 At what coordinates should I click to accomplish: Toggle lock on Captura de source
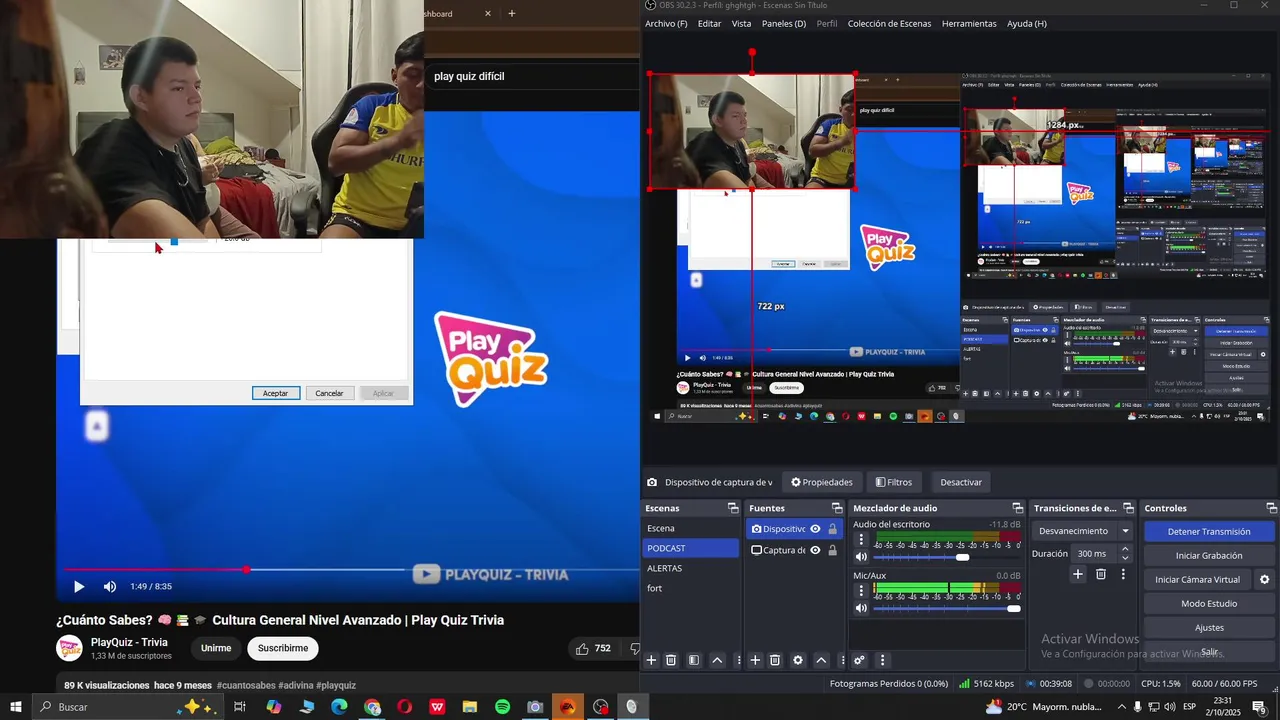[832, 550]
